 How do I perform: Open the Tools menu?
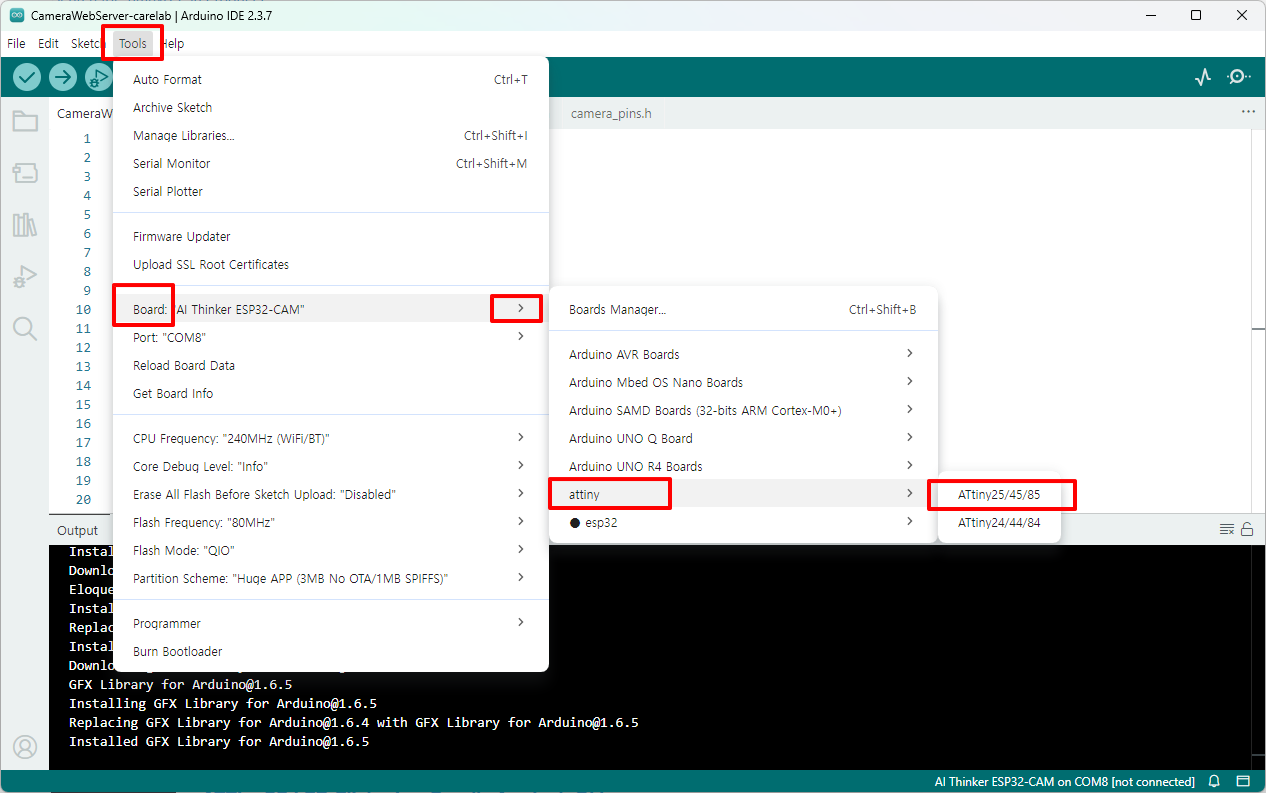point(133,43)
